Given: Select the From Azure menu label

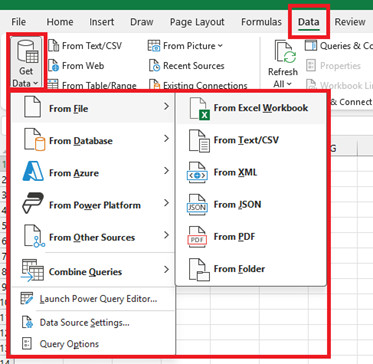Looking at the screenshot, I should point(74,173).
